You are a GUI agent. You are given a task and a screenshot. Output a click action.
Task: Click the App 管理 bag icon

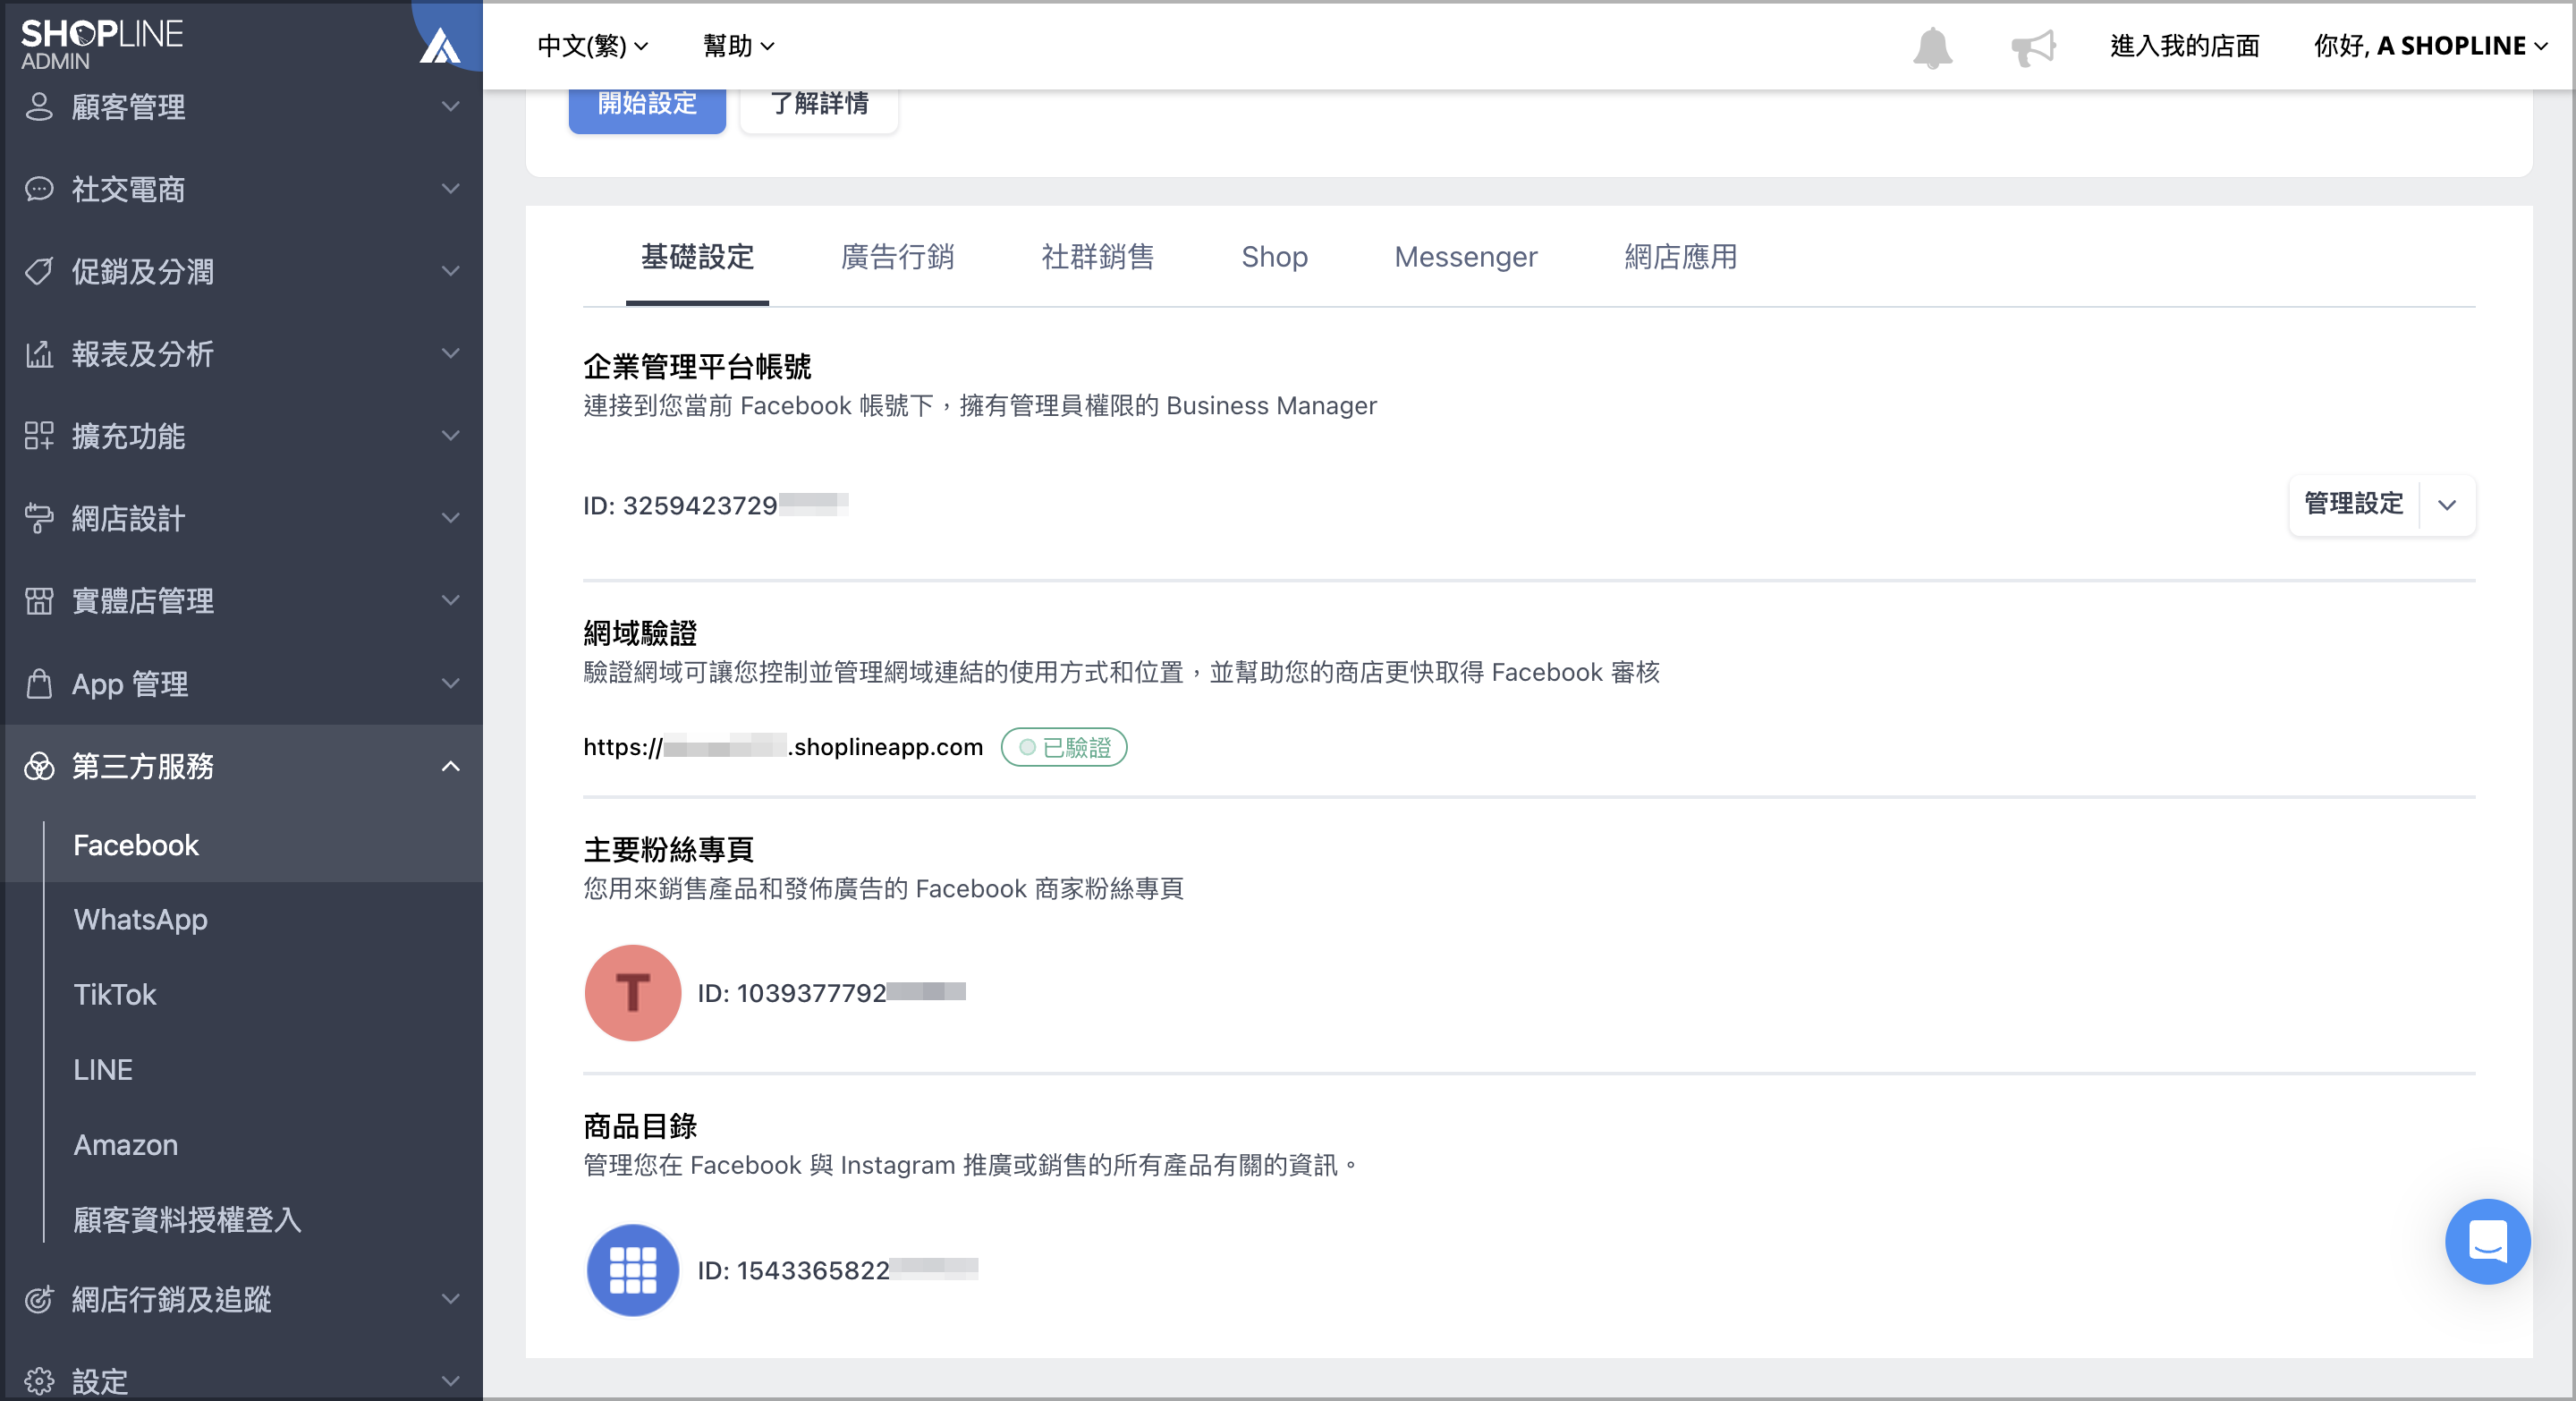pos(39,683)
